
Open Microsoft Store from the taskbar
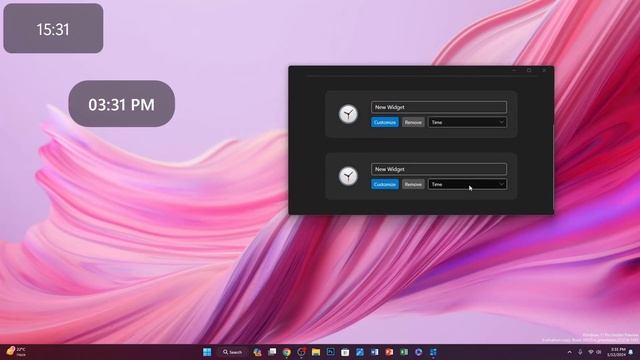345,352
